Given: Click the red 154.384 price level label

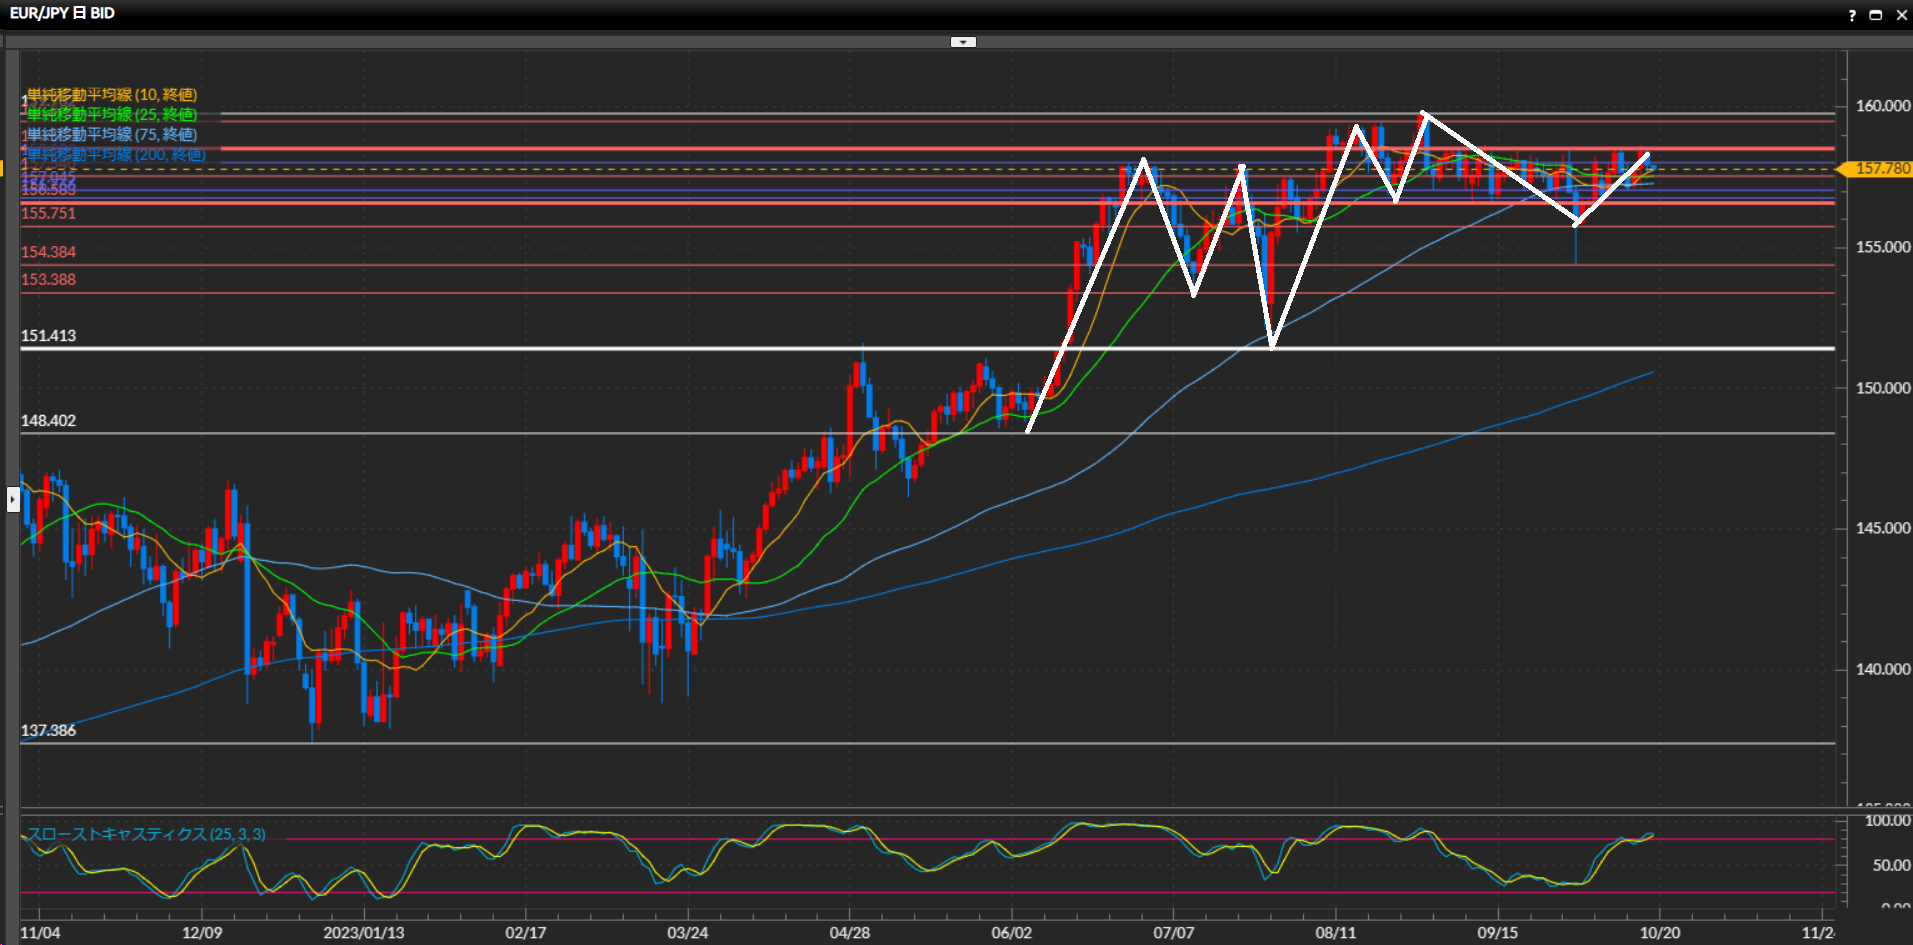Looking at the screenshot, I should click(x=48, y=252).
